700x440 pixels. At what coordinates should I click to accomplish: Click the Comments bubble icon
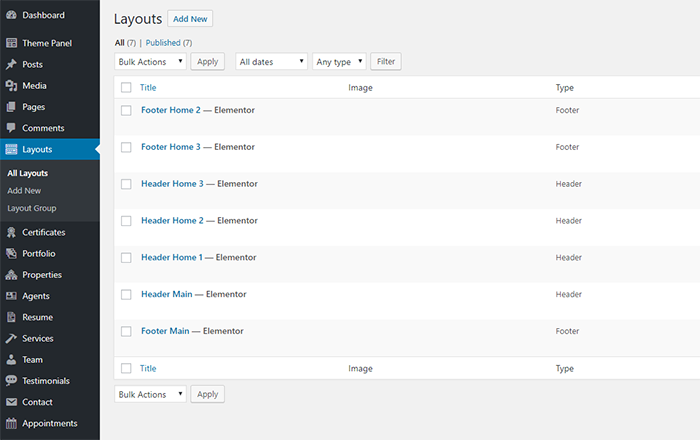tap(11, 128)
